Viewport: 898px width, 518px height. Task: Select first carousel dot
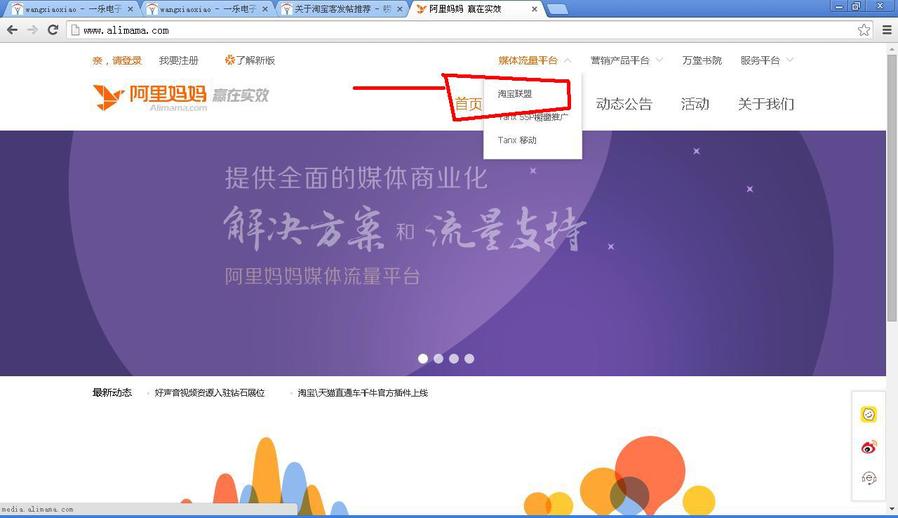tap(423, 358)
